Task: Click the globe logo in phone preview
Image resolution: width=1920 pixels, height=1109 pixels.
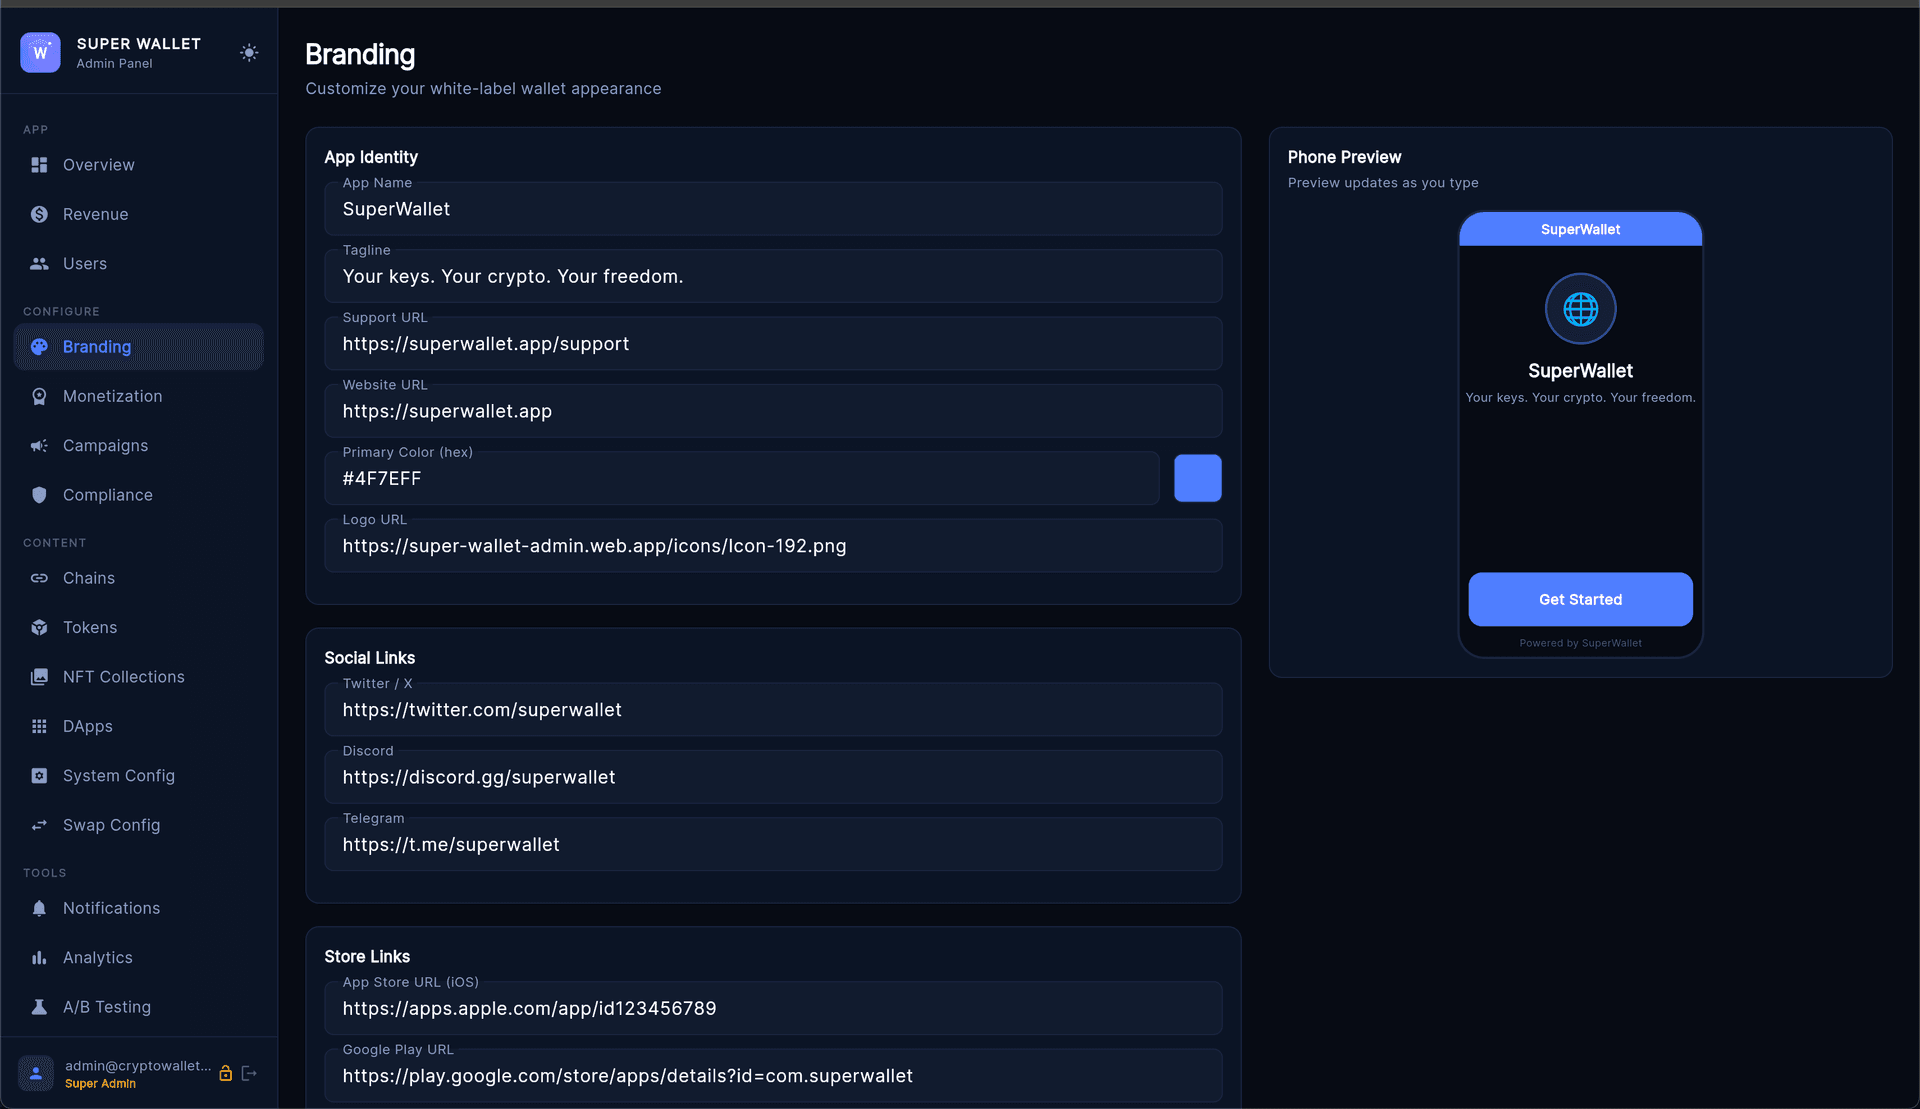Action: pos(1580,309)
